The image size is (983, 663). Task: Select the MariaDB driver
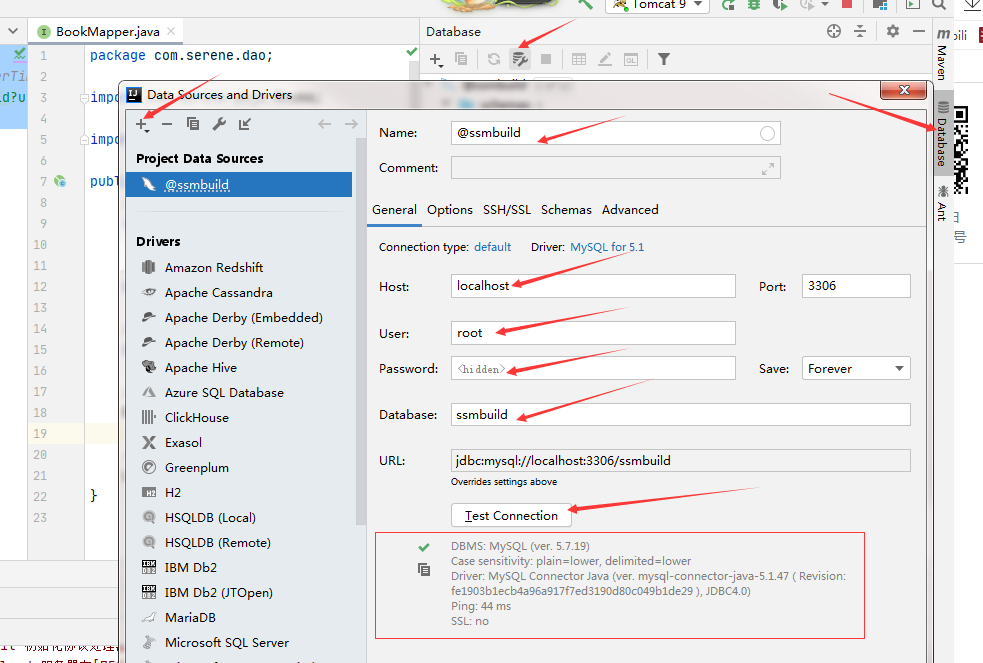(x=189, y=618)
